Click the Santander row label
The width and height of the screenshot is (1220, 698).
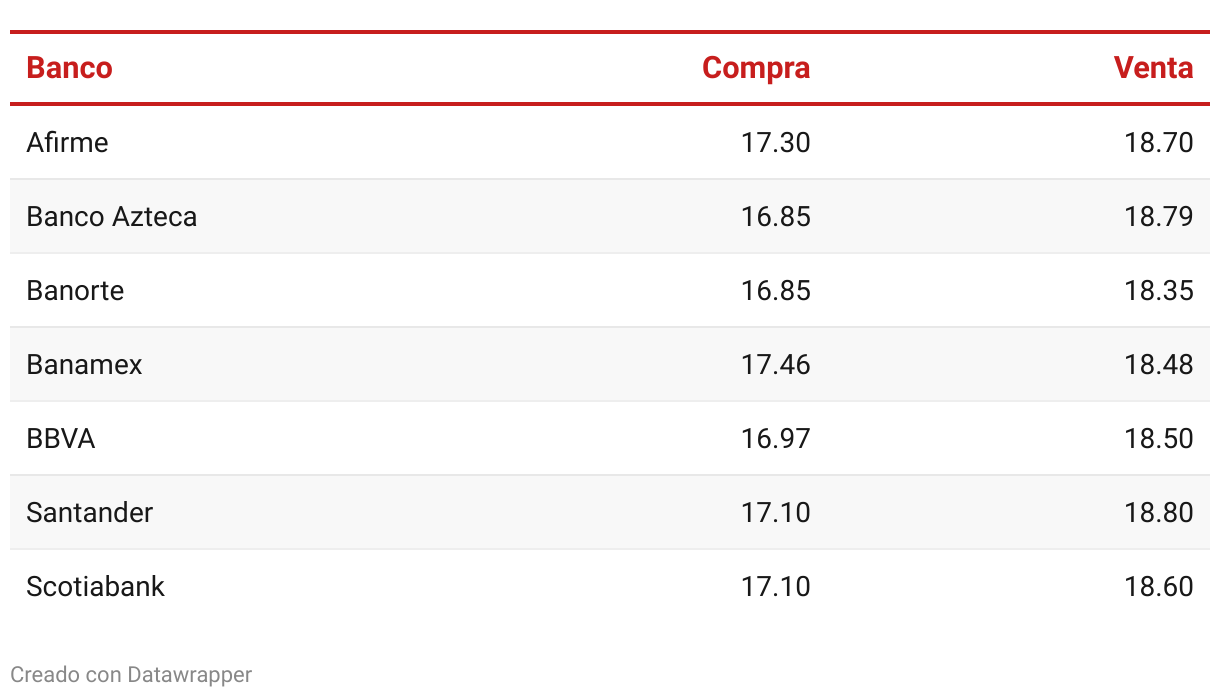coord(89,512)
